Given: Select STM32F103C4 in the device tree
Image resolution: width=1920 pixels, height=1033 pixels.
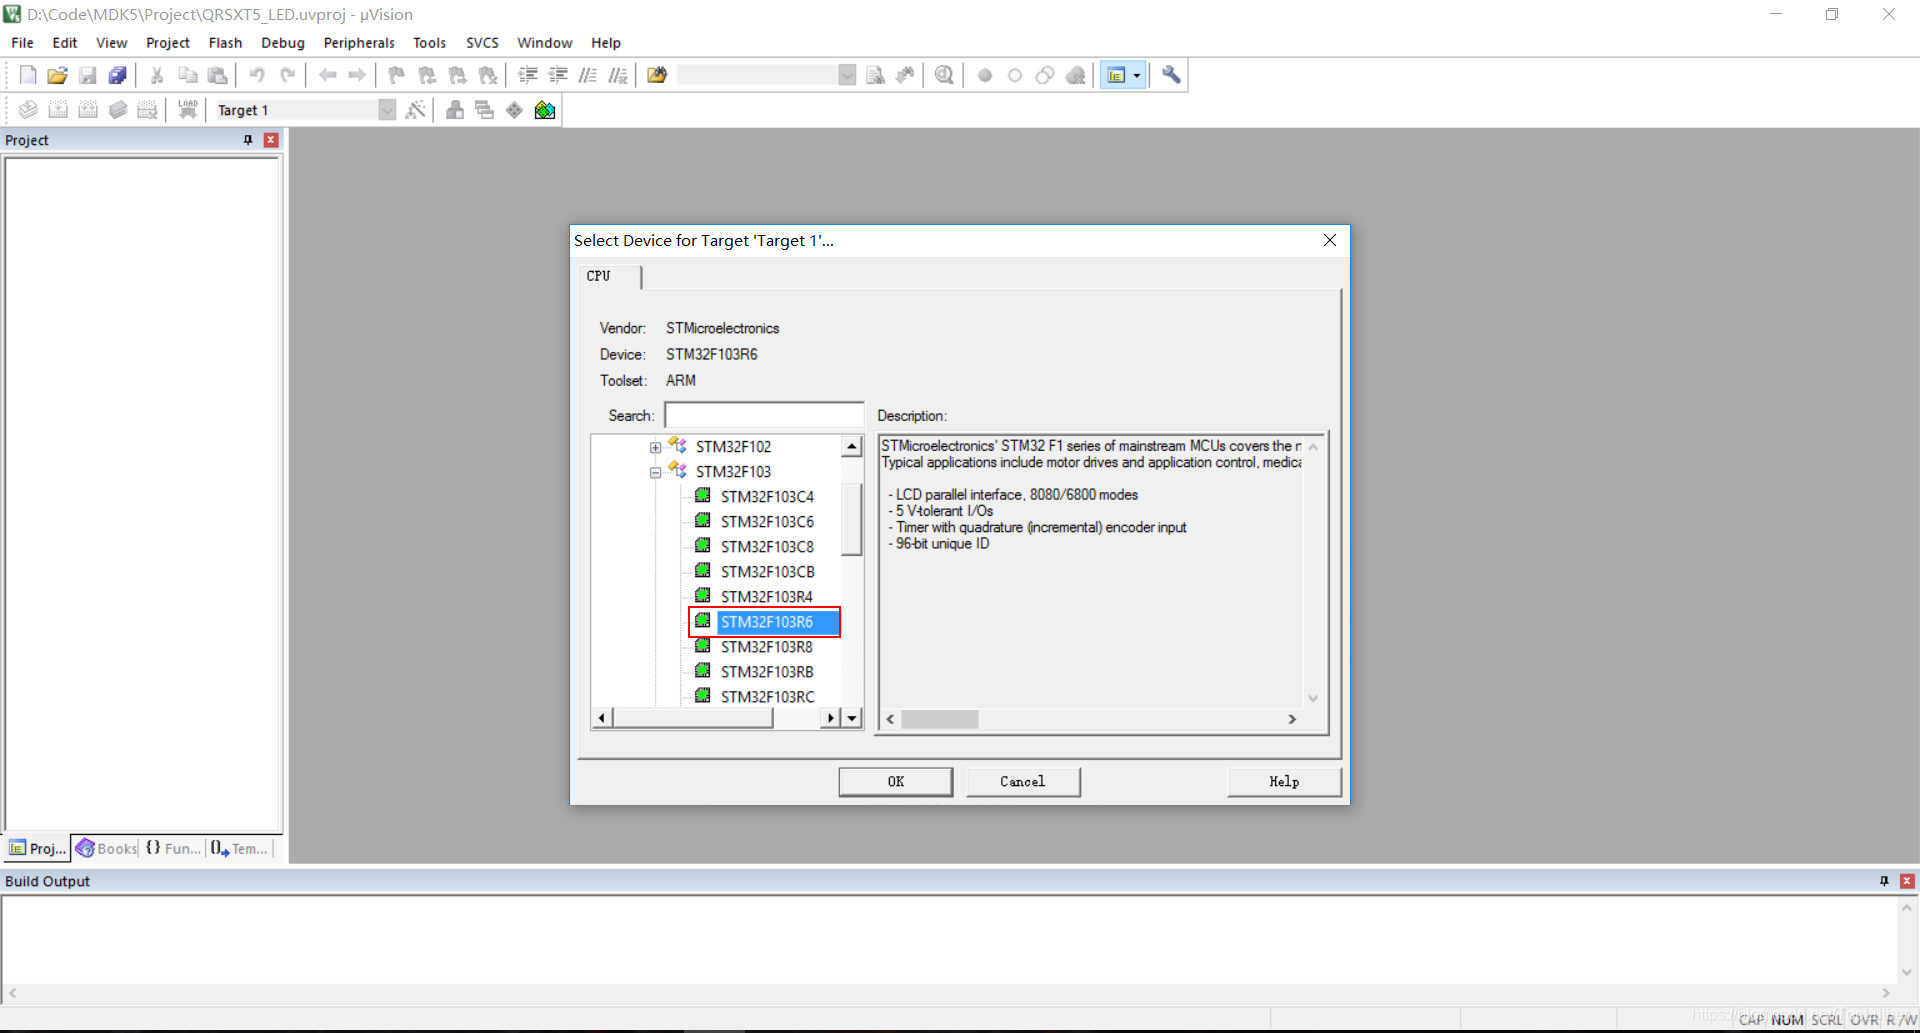Looking at the screenshot, I should (x=767, y=497).
